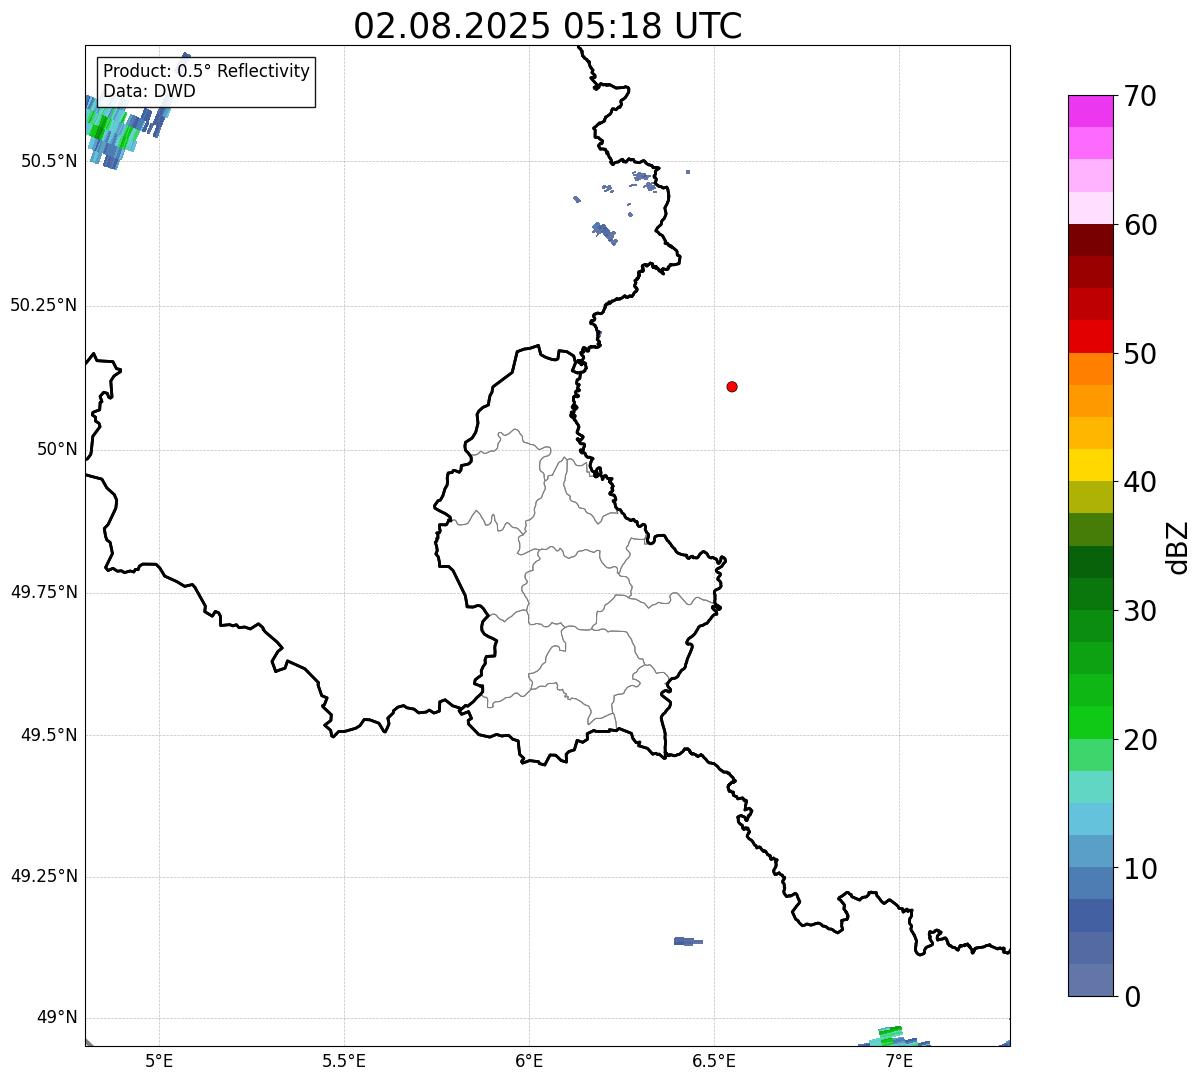The image size is (1202, 1081).
Task: Click the plot title 02.08.2025 05:18 UTC
Action: tap(548, 26)
